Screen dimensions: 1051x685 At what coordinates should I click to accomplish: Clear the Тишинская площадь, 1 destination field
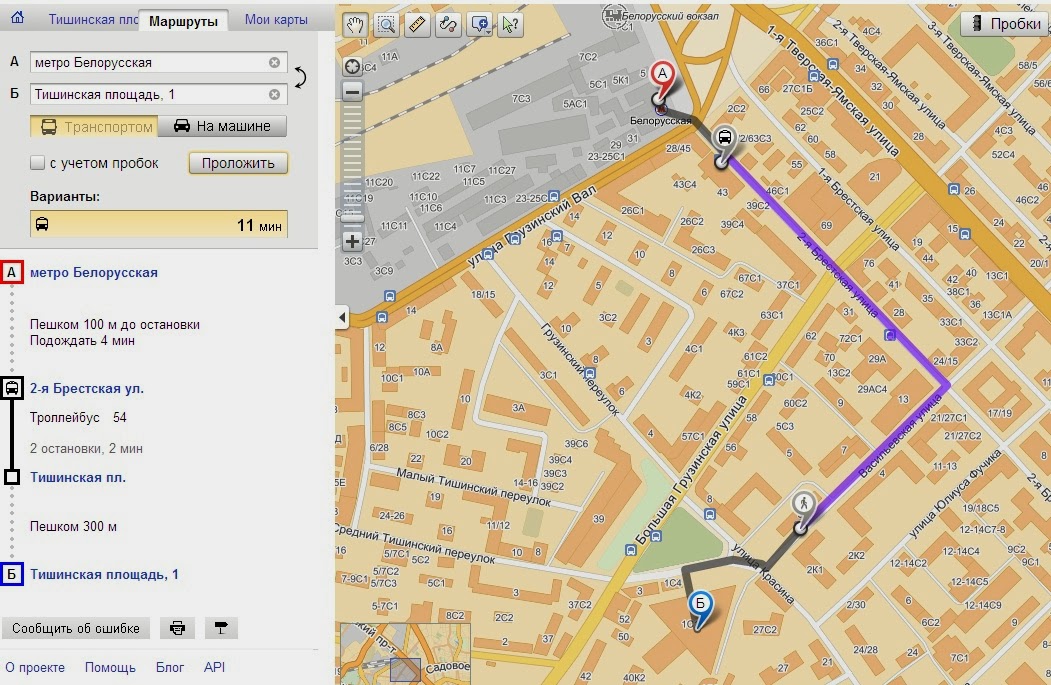tap(274, 95)
